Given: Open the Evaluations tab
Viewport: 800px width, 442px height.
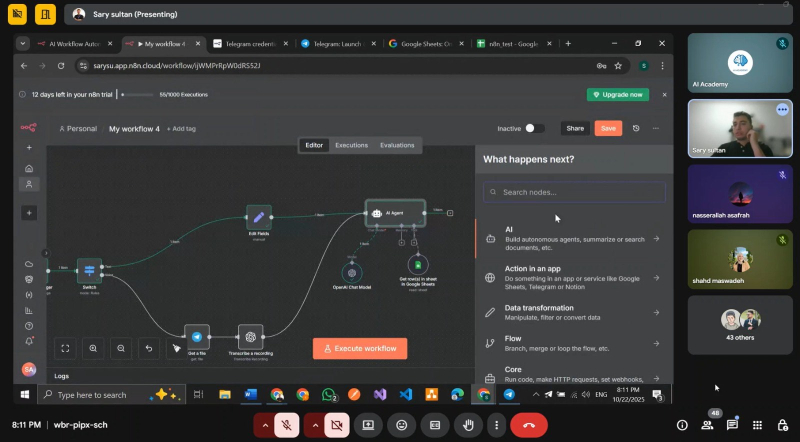Looking at the screenshot, I should [397, 145].
